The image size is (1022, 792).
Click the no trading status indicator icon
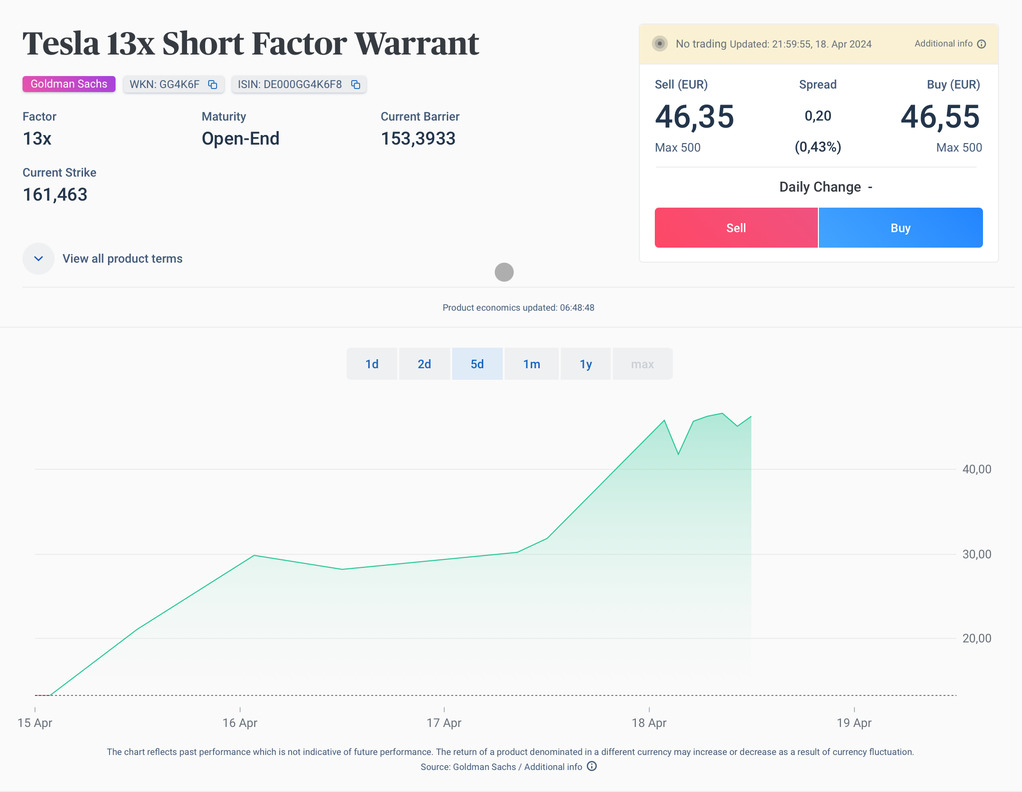tap(659, 44)
